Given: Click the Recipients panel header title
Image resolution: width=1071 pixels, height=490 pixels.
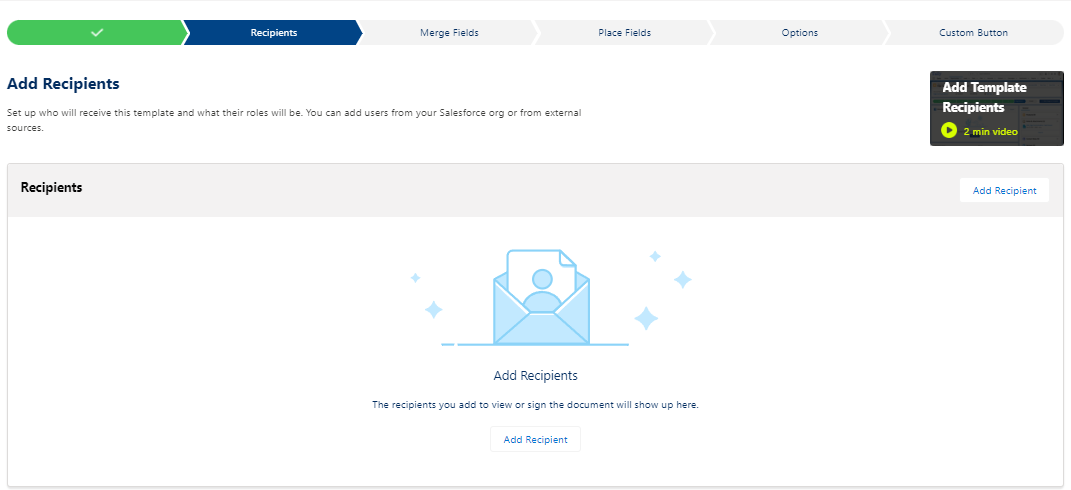Looking at the screenshot, I should click(x=51, y=187).
